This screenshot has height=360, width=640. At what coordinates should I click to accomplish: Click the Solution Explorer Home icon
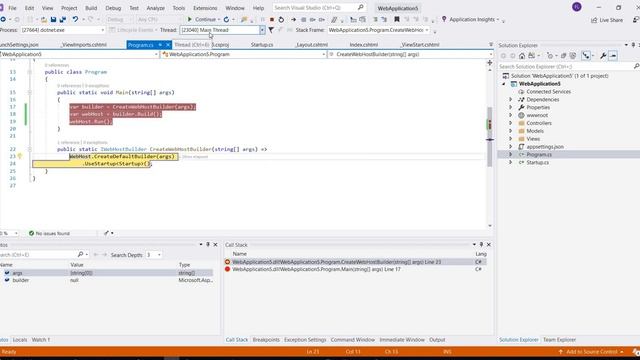pyautogui.click(x=522, y=56)
